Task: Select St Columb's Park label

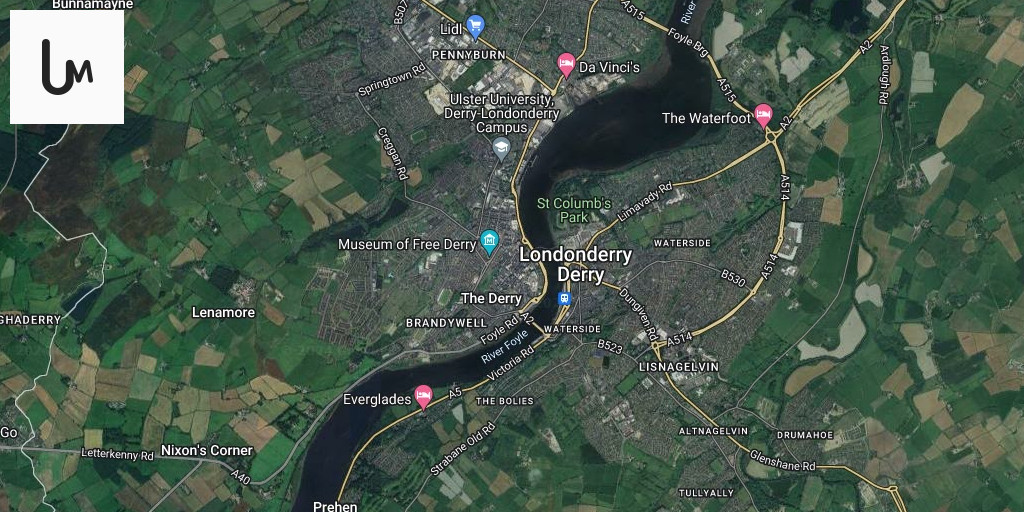Action: coord(573,210)
